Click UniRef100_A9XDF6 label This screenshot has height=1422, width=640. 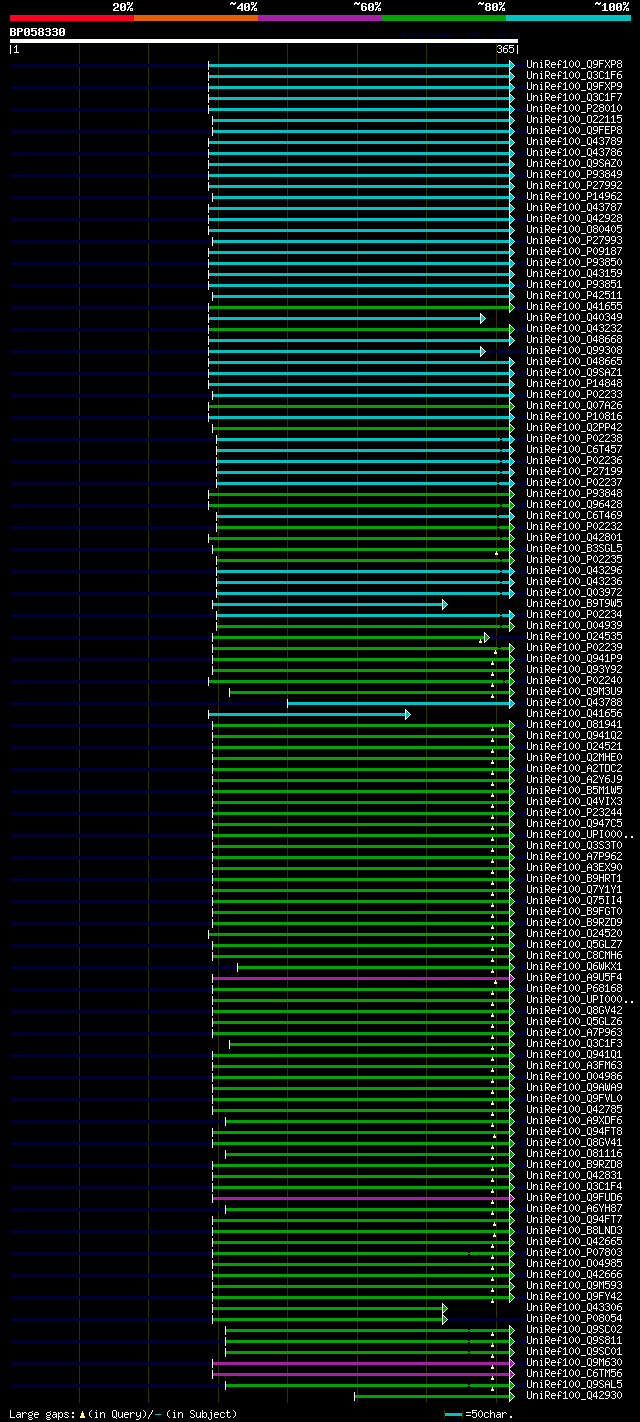[574, 1120]
